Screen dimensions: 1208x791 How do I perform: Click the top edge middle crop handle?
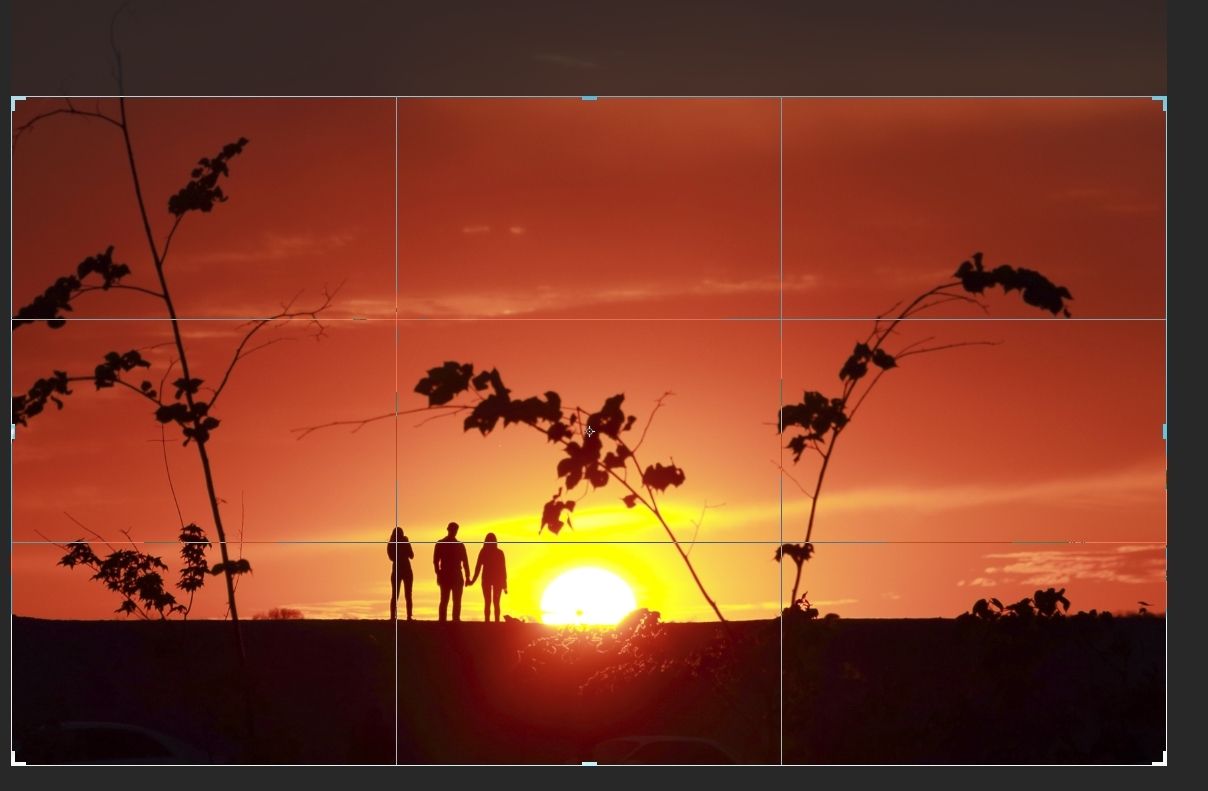[589, 98]
